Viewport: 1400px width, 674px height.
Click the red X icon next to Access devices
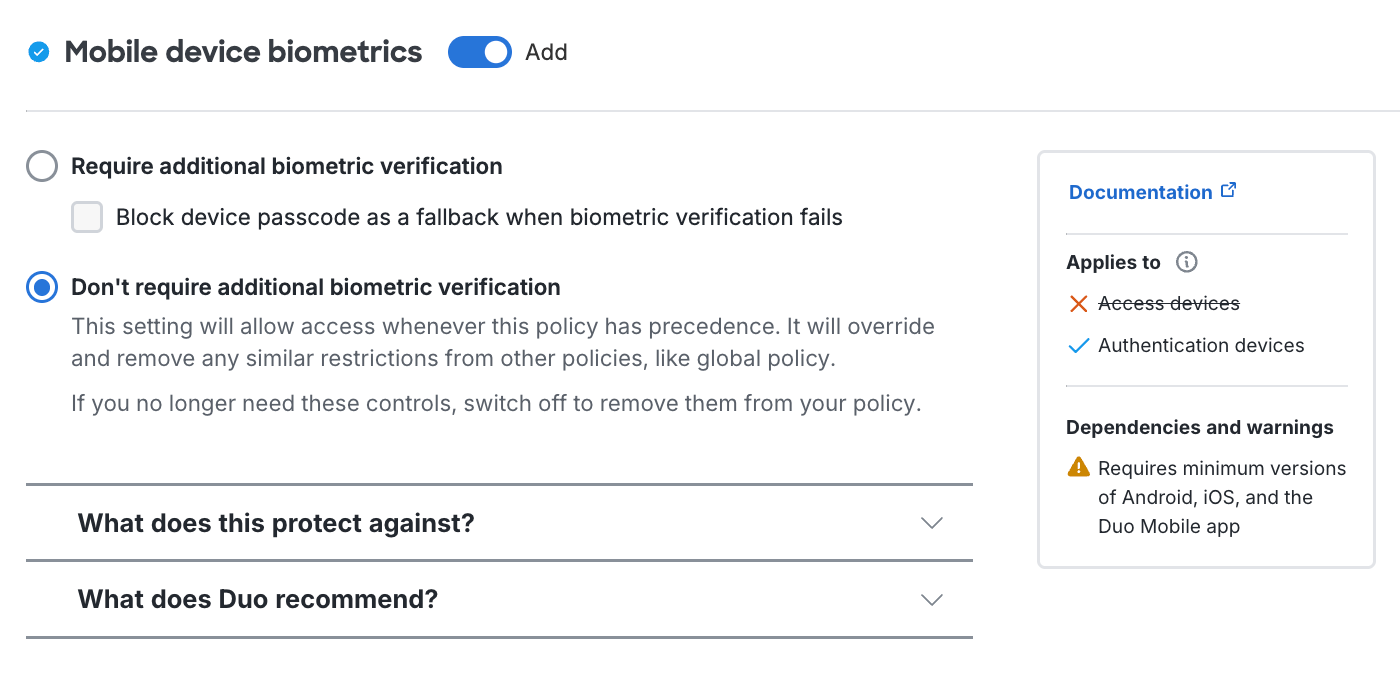click(x=1077, y=303)
